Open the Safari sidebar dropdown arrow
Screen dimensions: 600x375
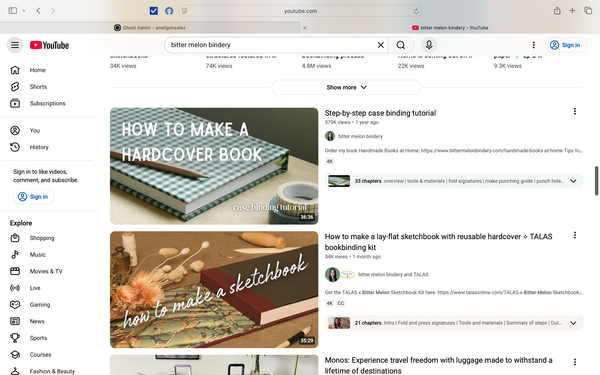coord(24,11)
